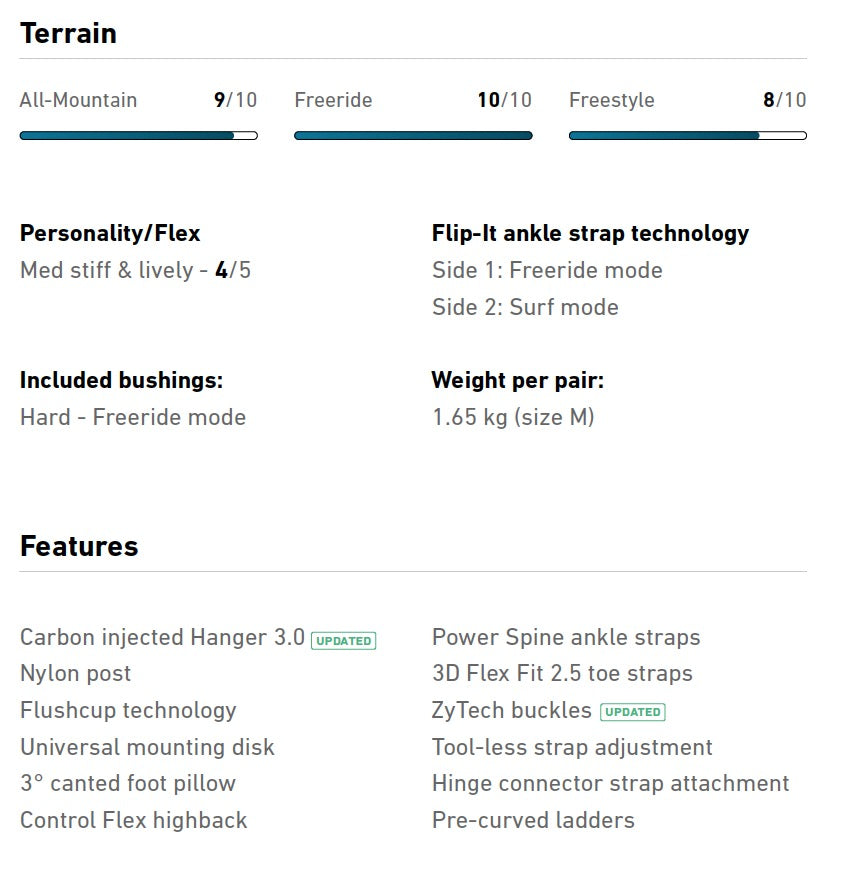Select the Features section heading
The image size is (852, 872).
79,546
